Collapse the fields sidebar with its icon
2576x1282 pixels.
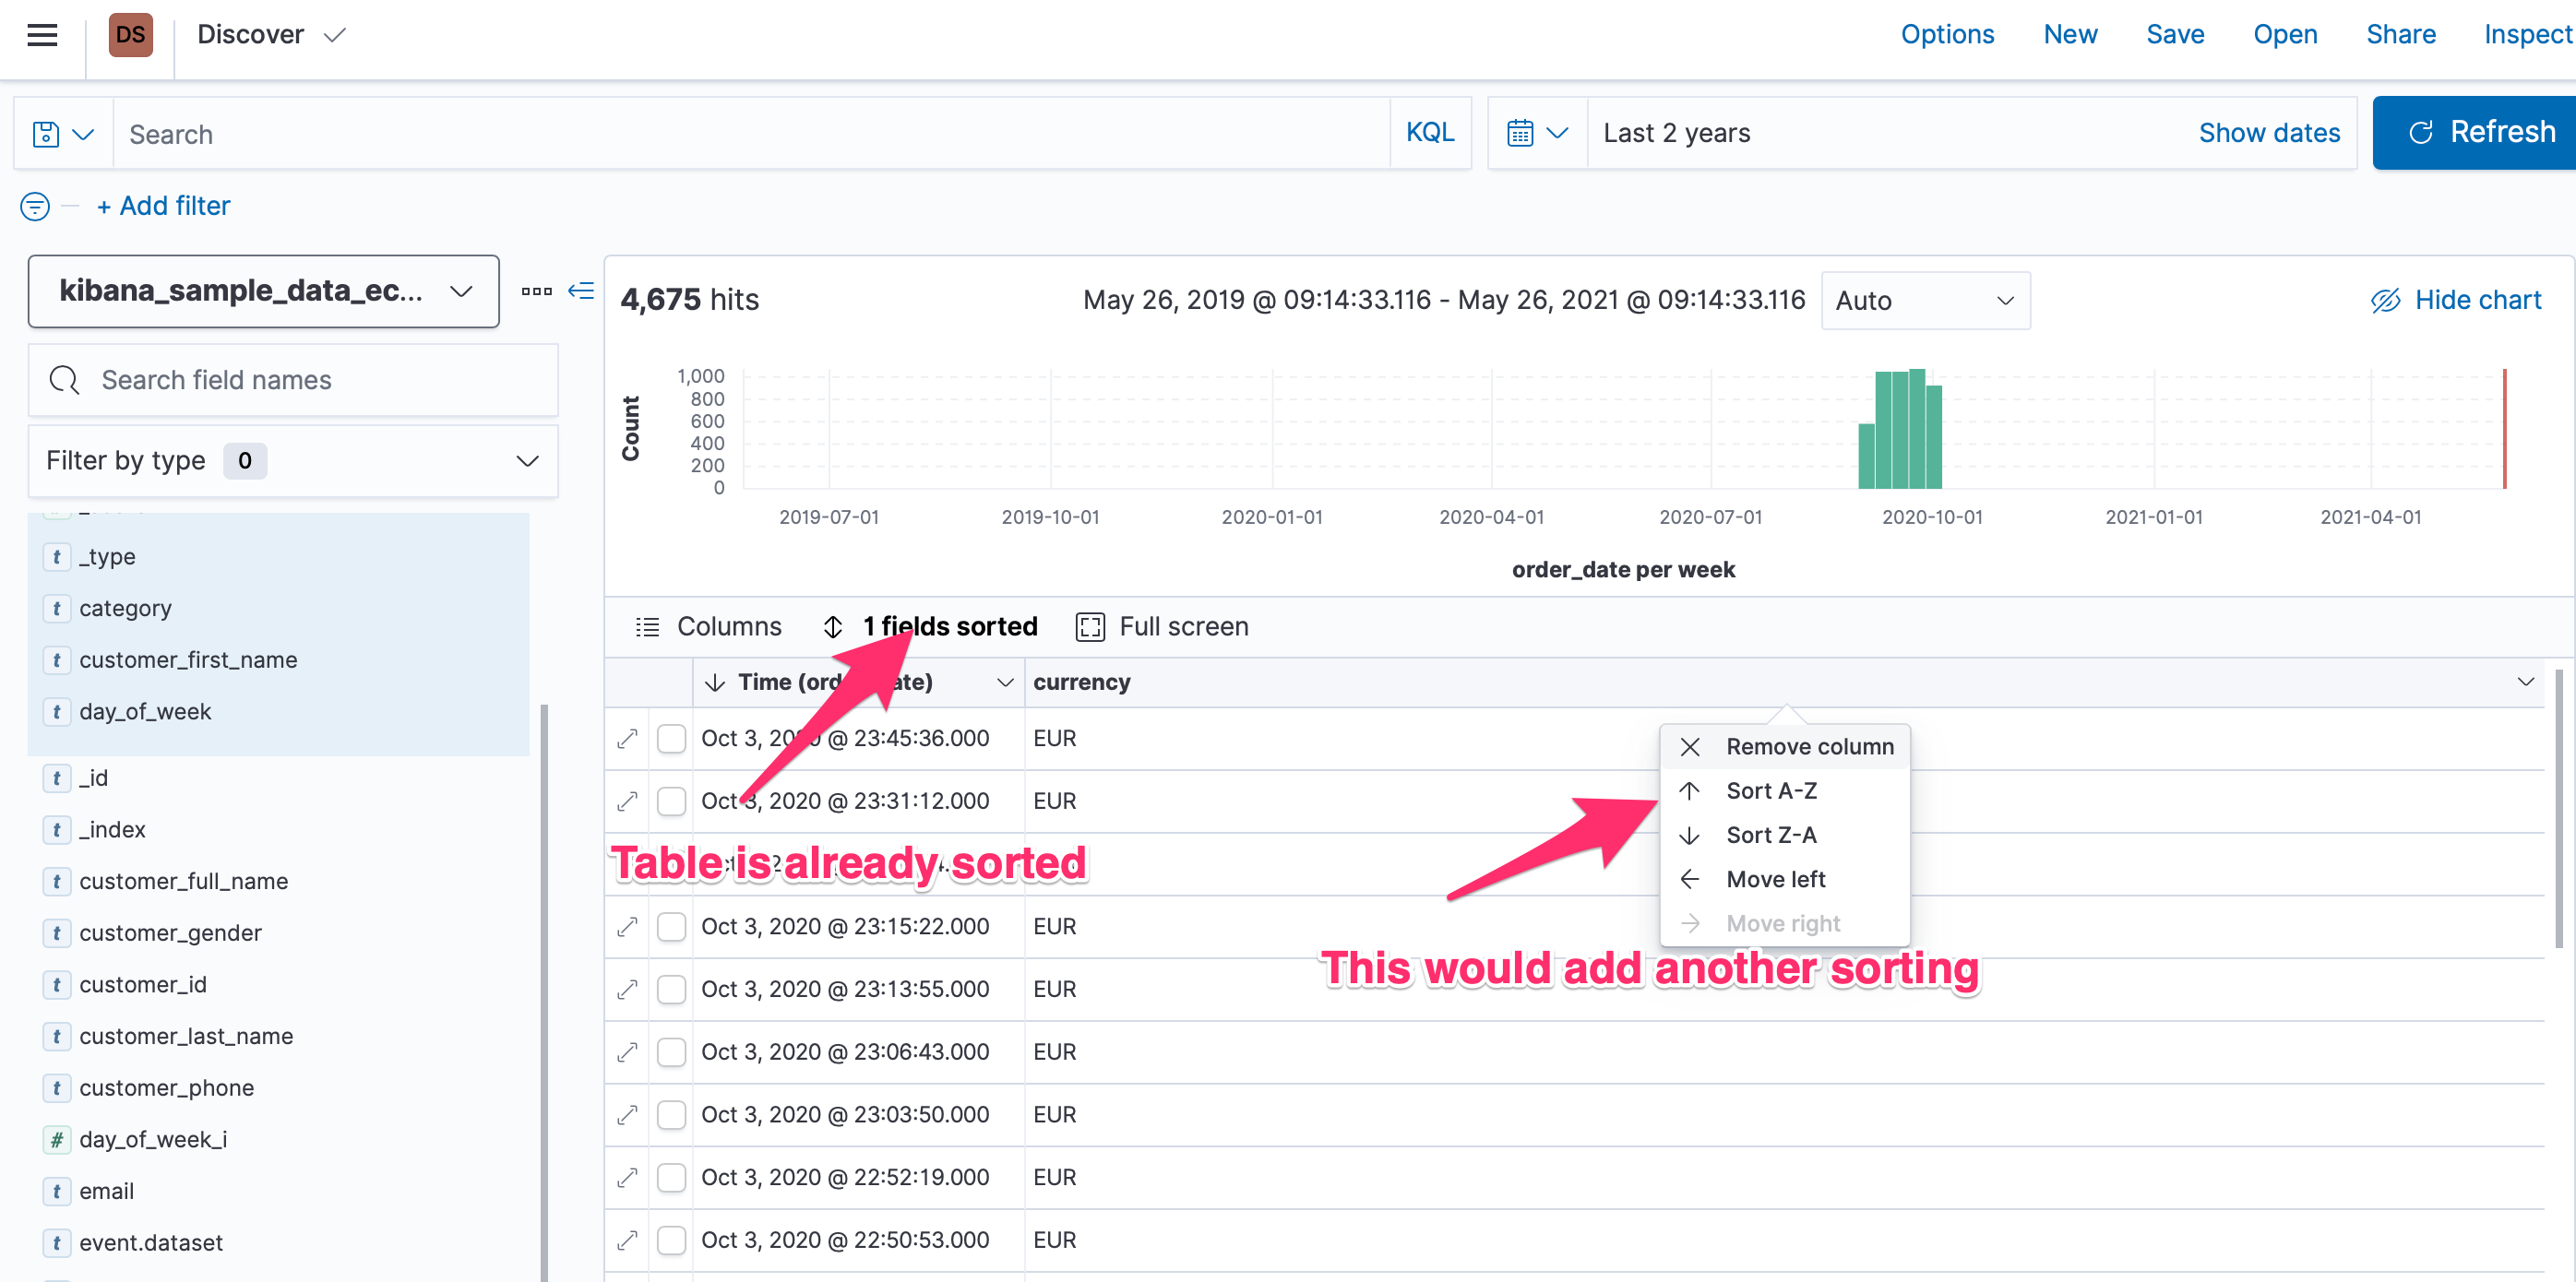click(581, 290)
